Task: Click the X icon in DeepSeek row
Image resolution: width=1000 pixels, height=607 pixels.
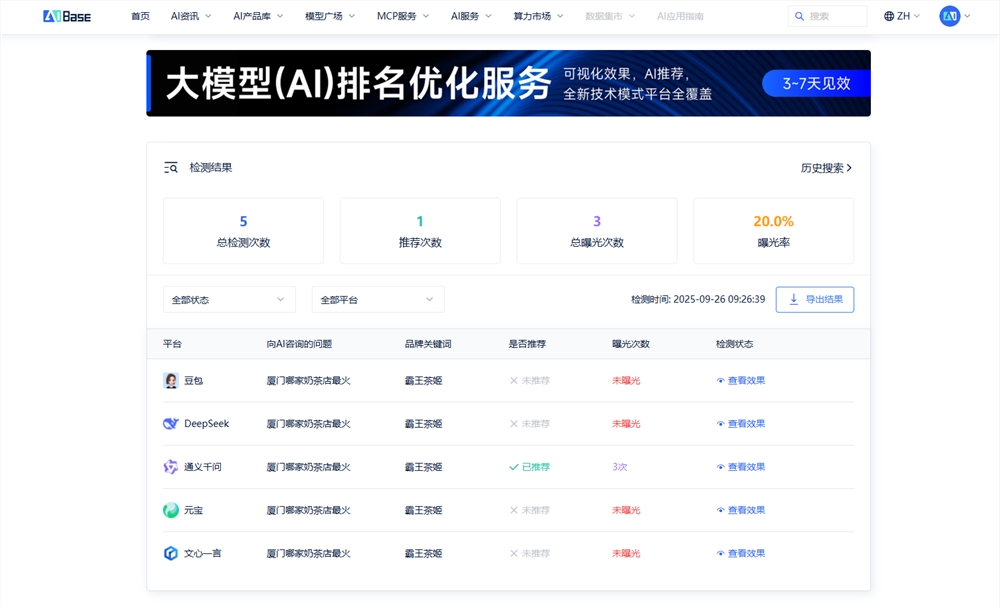Action: (x=513, y=423)
